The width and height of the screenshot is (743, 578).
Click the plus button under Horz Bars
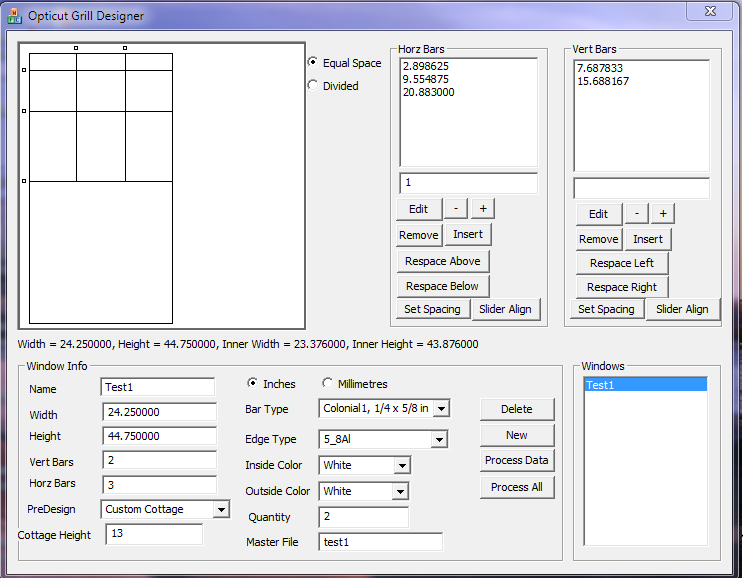click(x=483, y=209)
